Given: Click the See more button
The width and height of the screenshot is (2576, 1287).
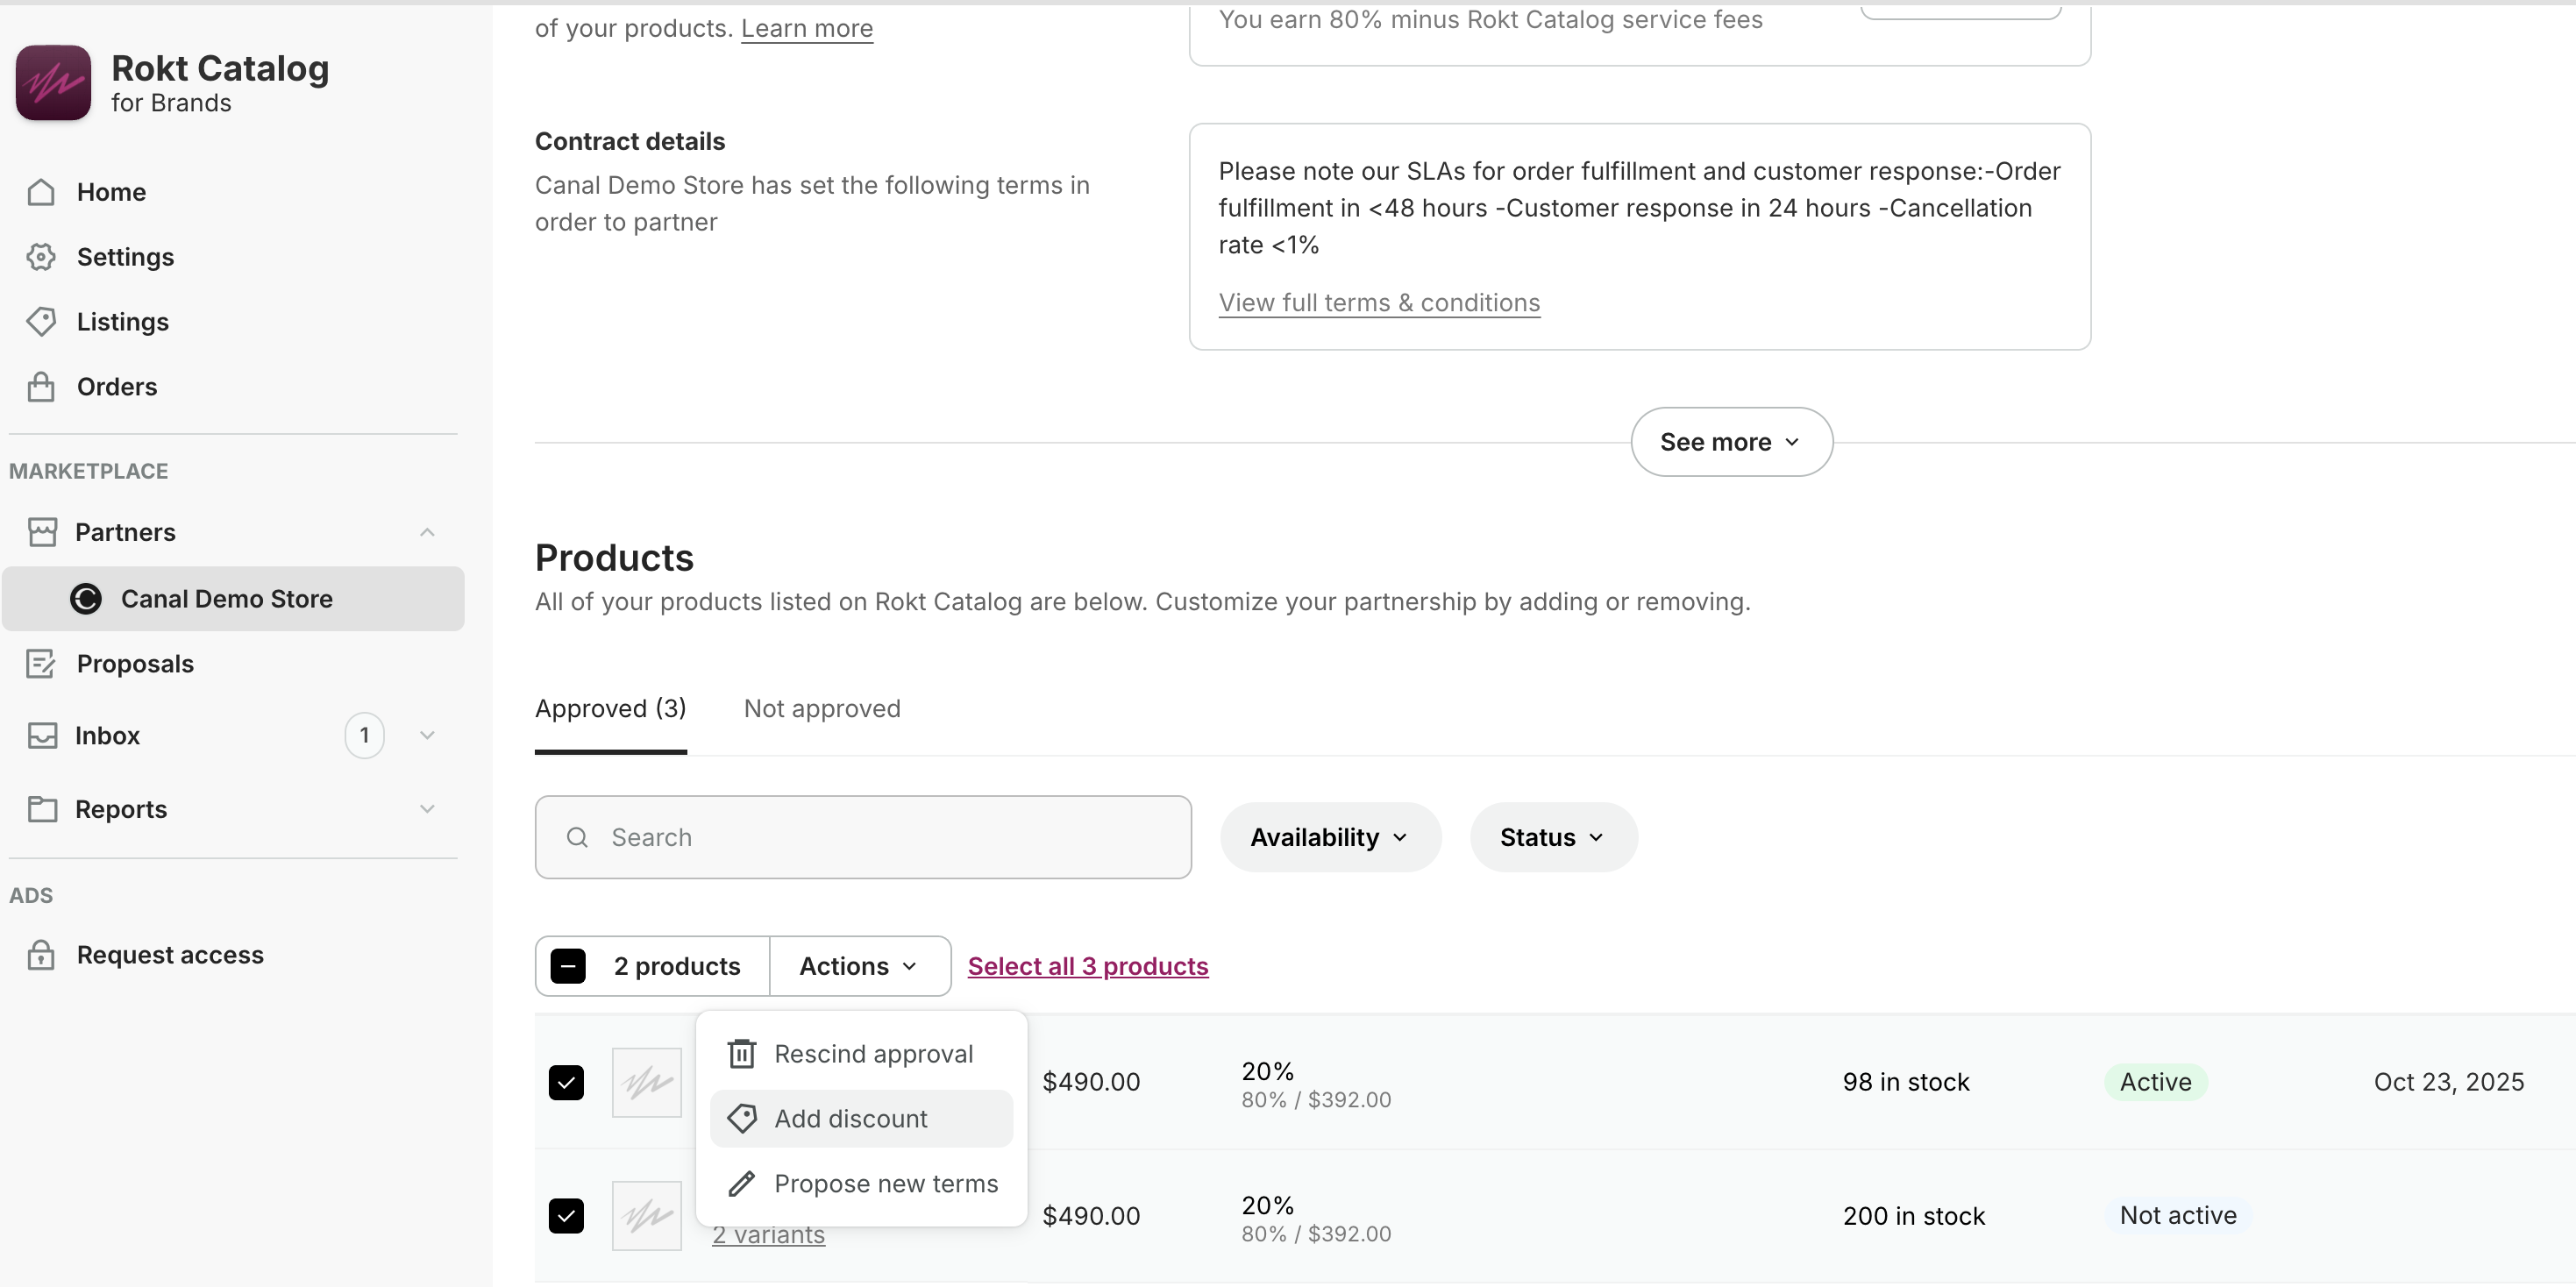Looking at the screenshot, I should [x=1731, y=442].
